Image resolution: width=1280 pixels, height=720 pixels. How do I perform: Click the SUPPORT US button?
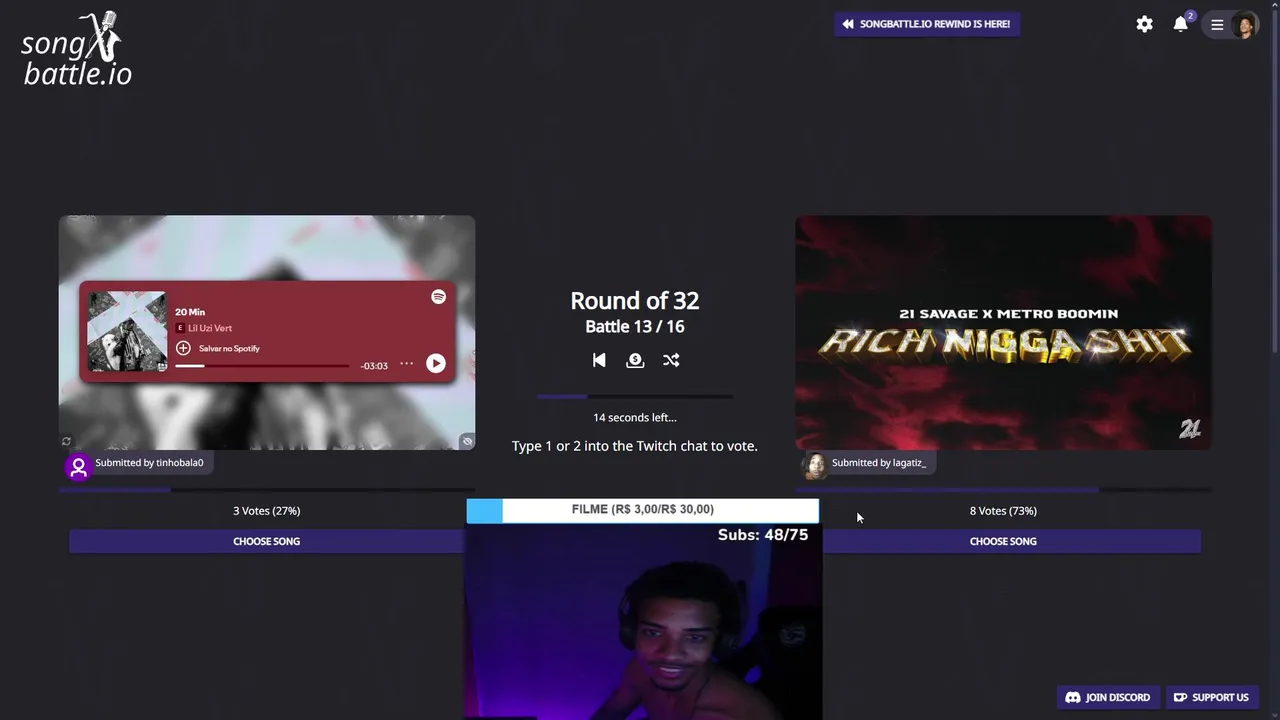1211,697
